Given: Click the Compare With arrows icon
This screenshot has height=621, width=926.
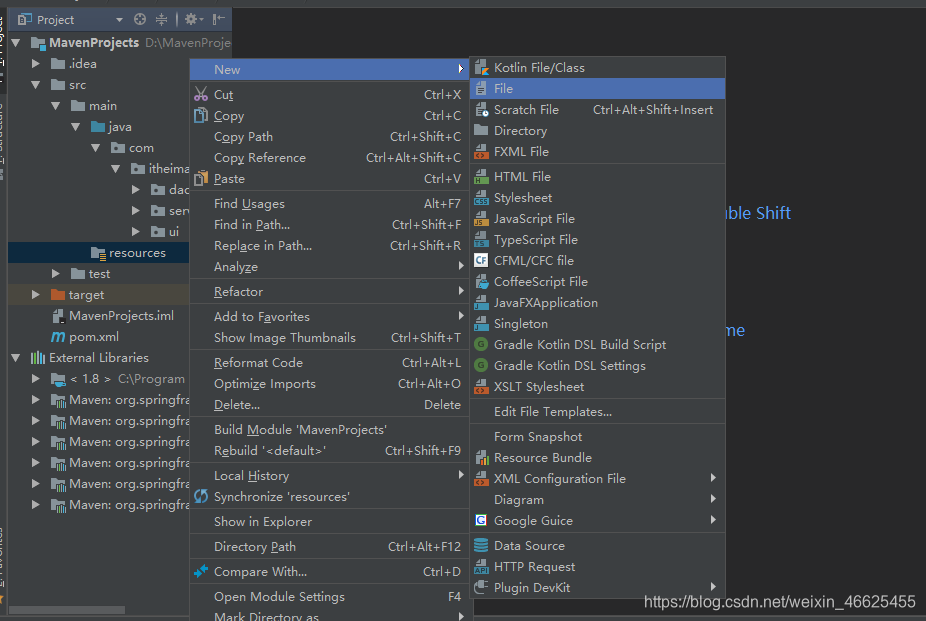Looking at the screenshot, I should pyautogui.click(x=201, y=571).
